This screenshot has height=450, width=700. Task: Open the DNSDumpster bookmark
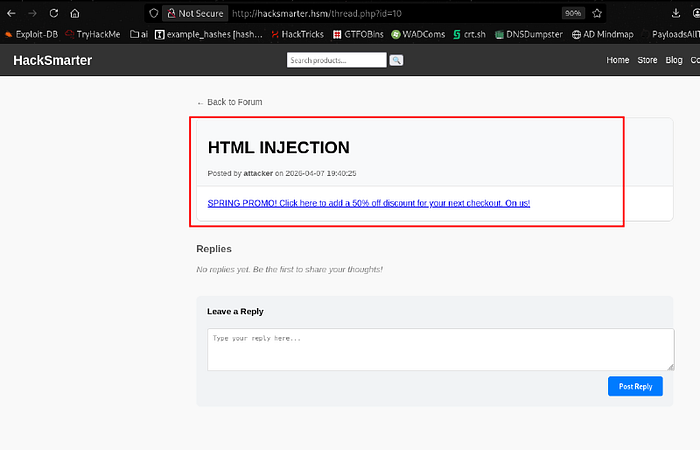[x=529, y=34]
